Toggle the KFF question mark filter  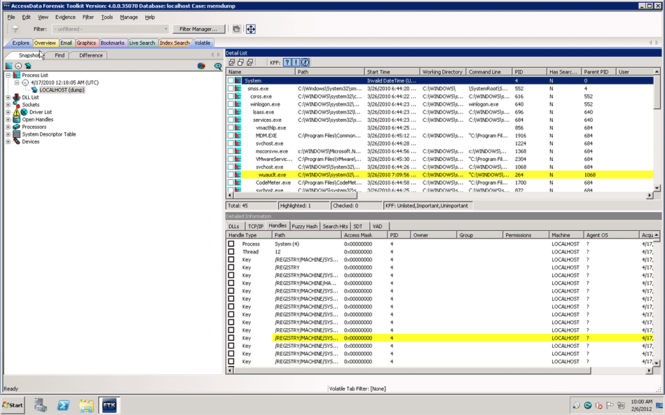tap(287, 62)
